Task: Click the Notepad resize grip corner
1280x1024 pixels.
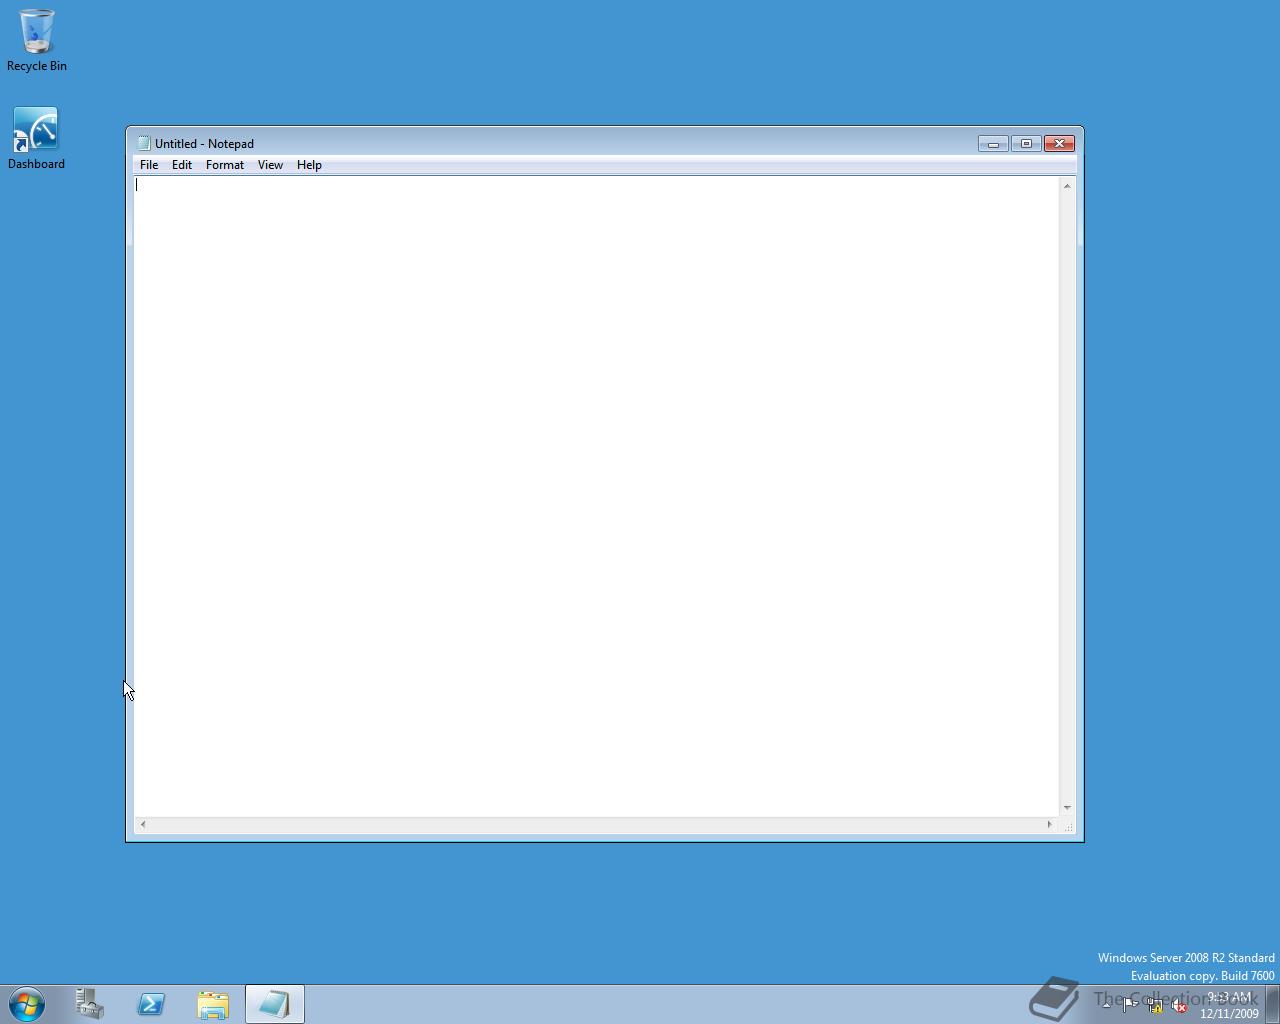Action: coord(1068,826)
